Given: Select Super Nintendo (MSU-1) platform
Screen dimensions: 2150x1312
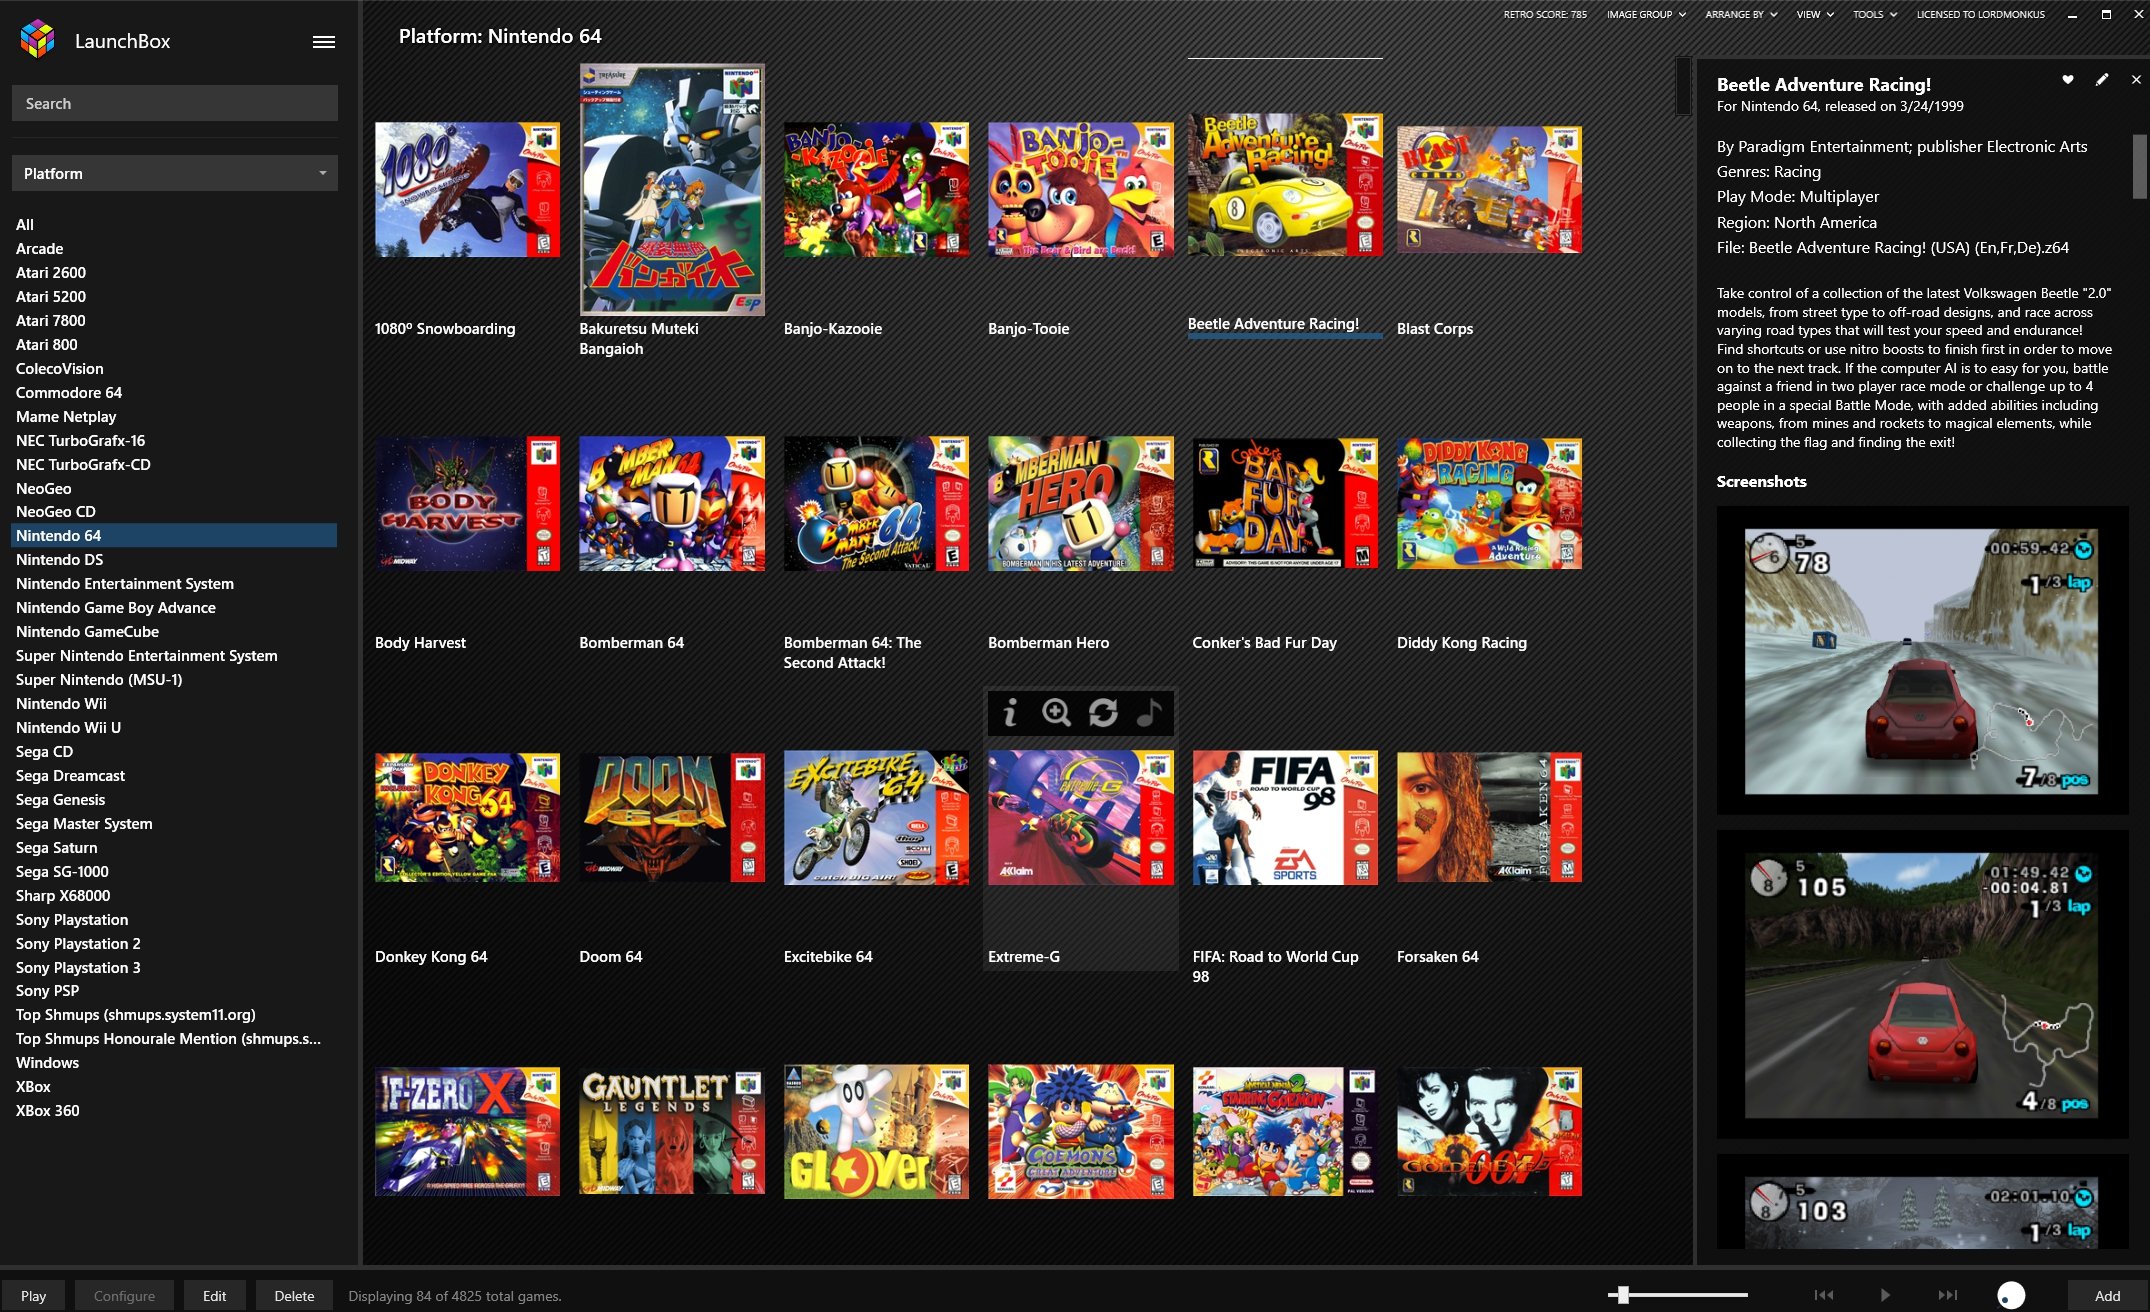Looking at the screenshot, I should [x=174, y=679].
